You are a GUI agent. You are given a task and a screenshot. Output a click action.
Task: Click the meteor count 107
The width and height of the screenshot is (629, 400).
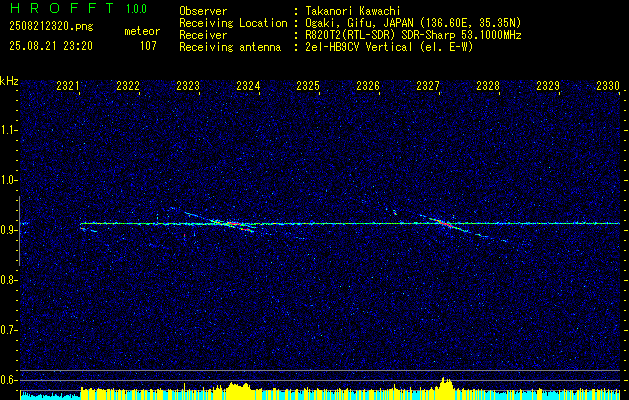pos(148,46)
